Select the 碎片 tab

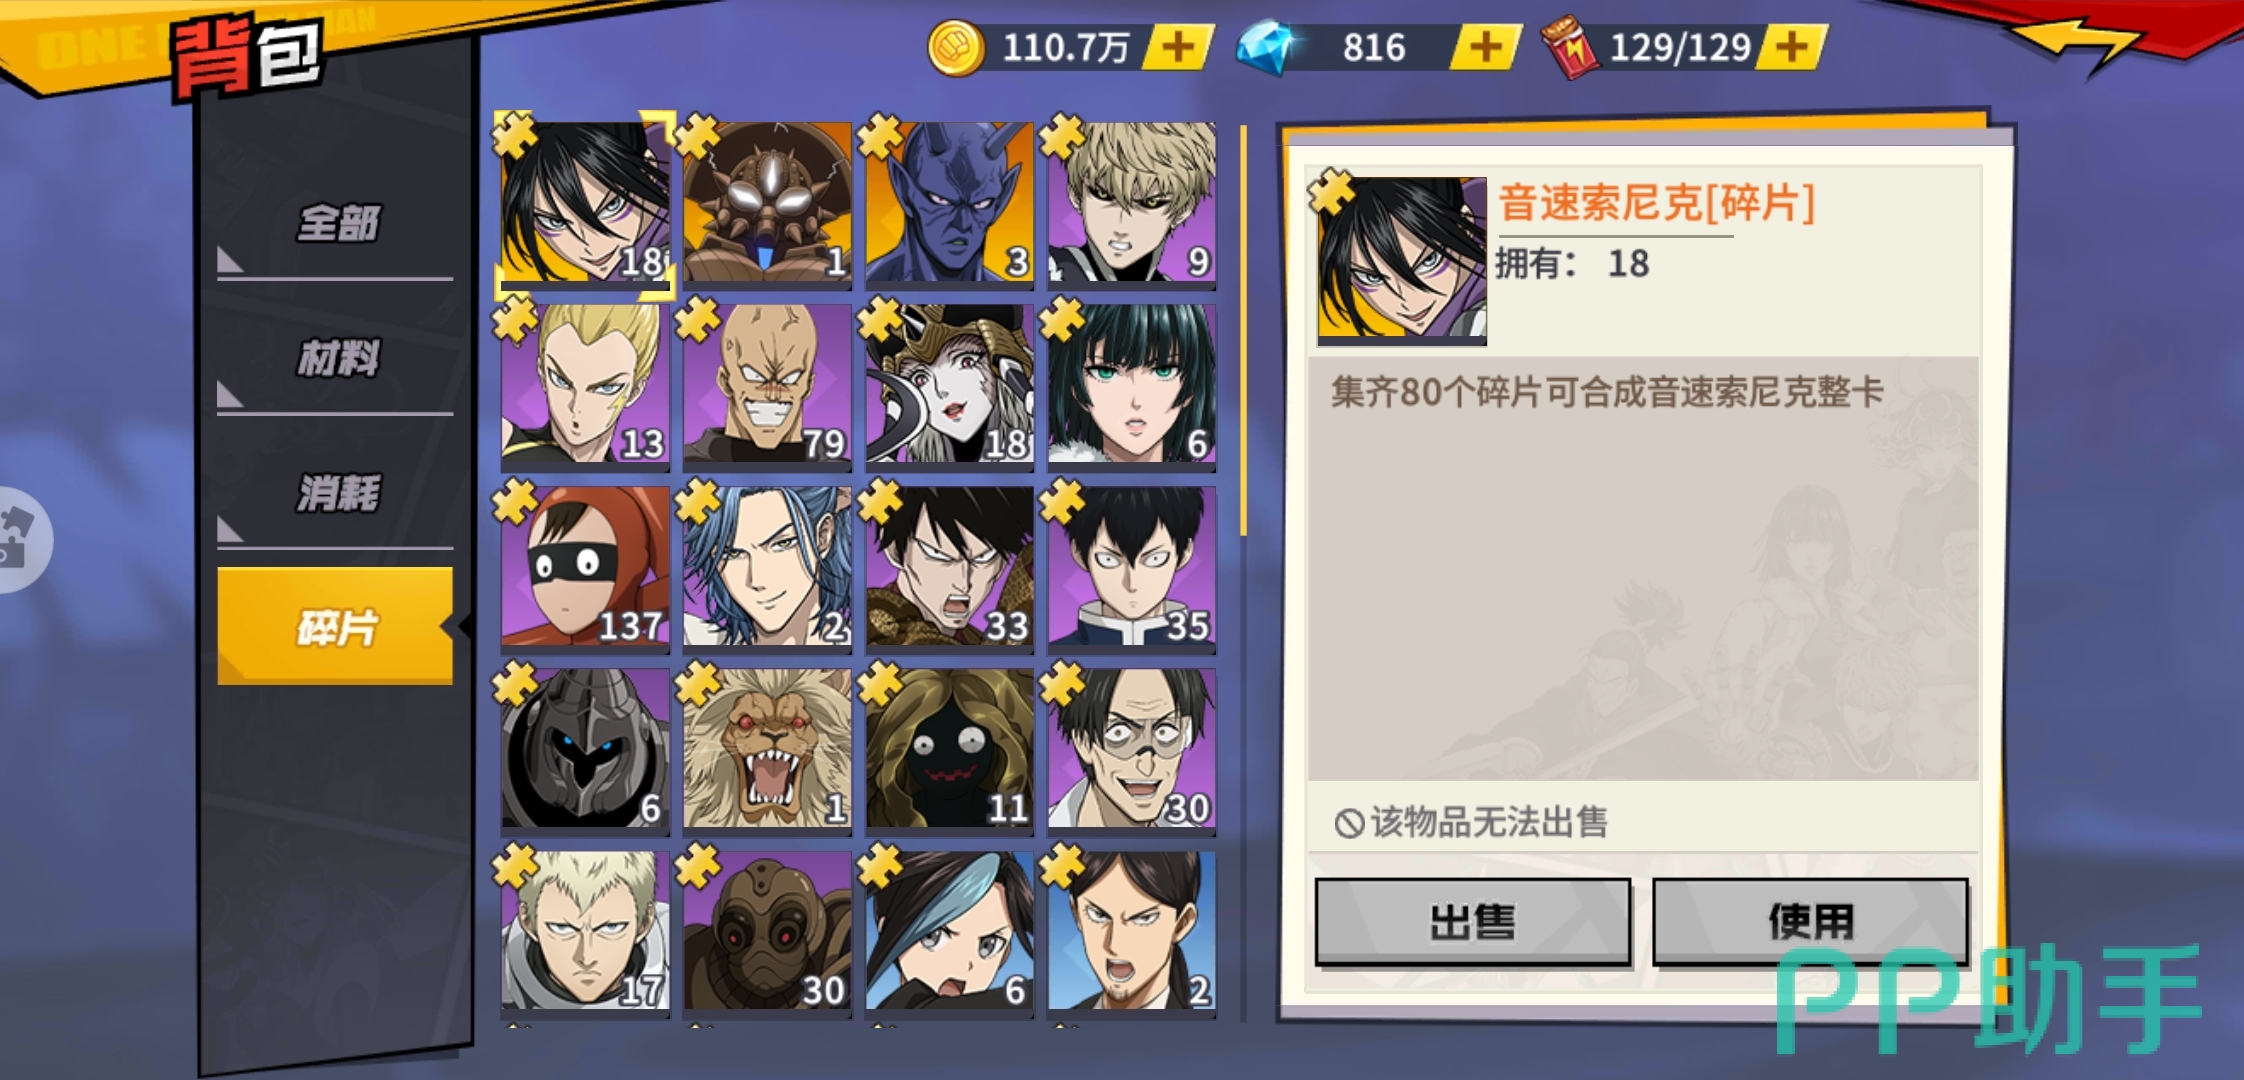pyautogui.click(x=336, y=627)
